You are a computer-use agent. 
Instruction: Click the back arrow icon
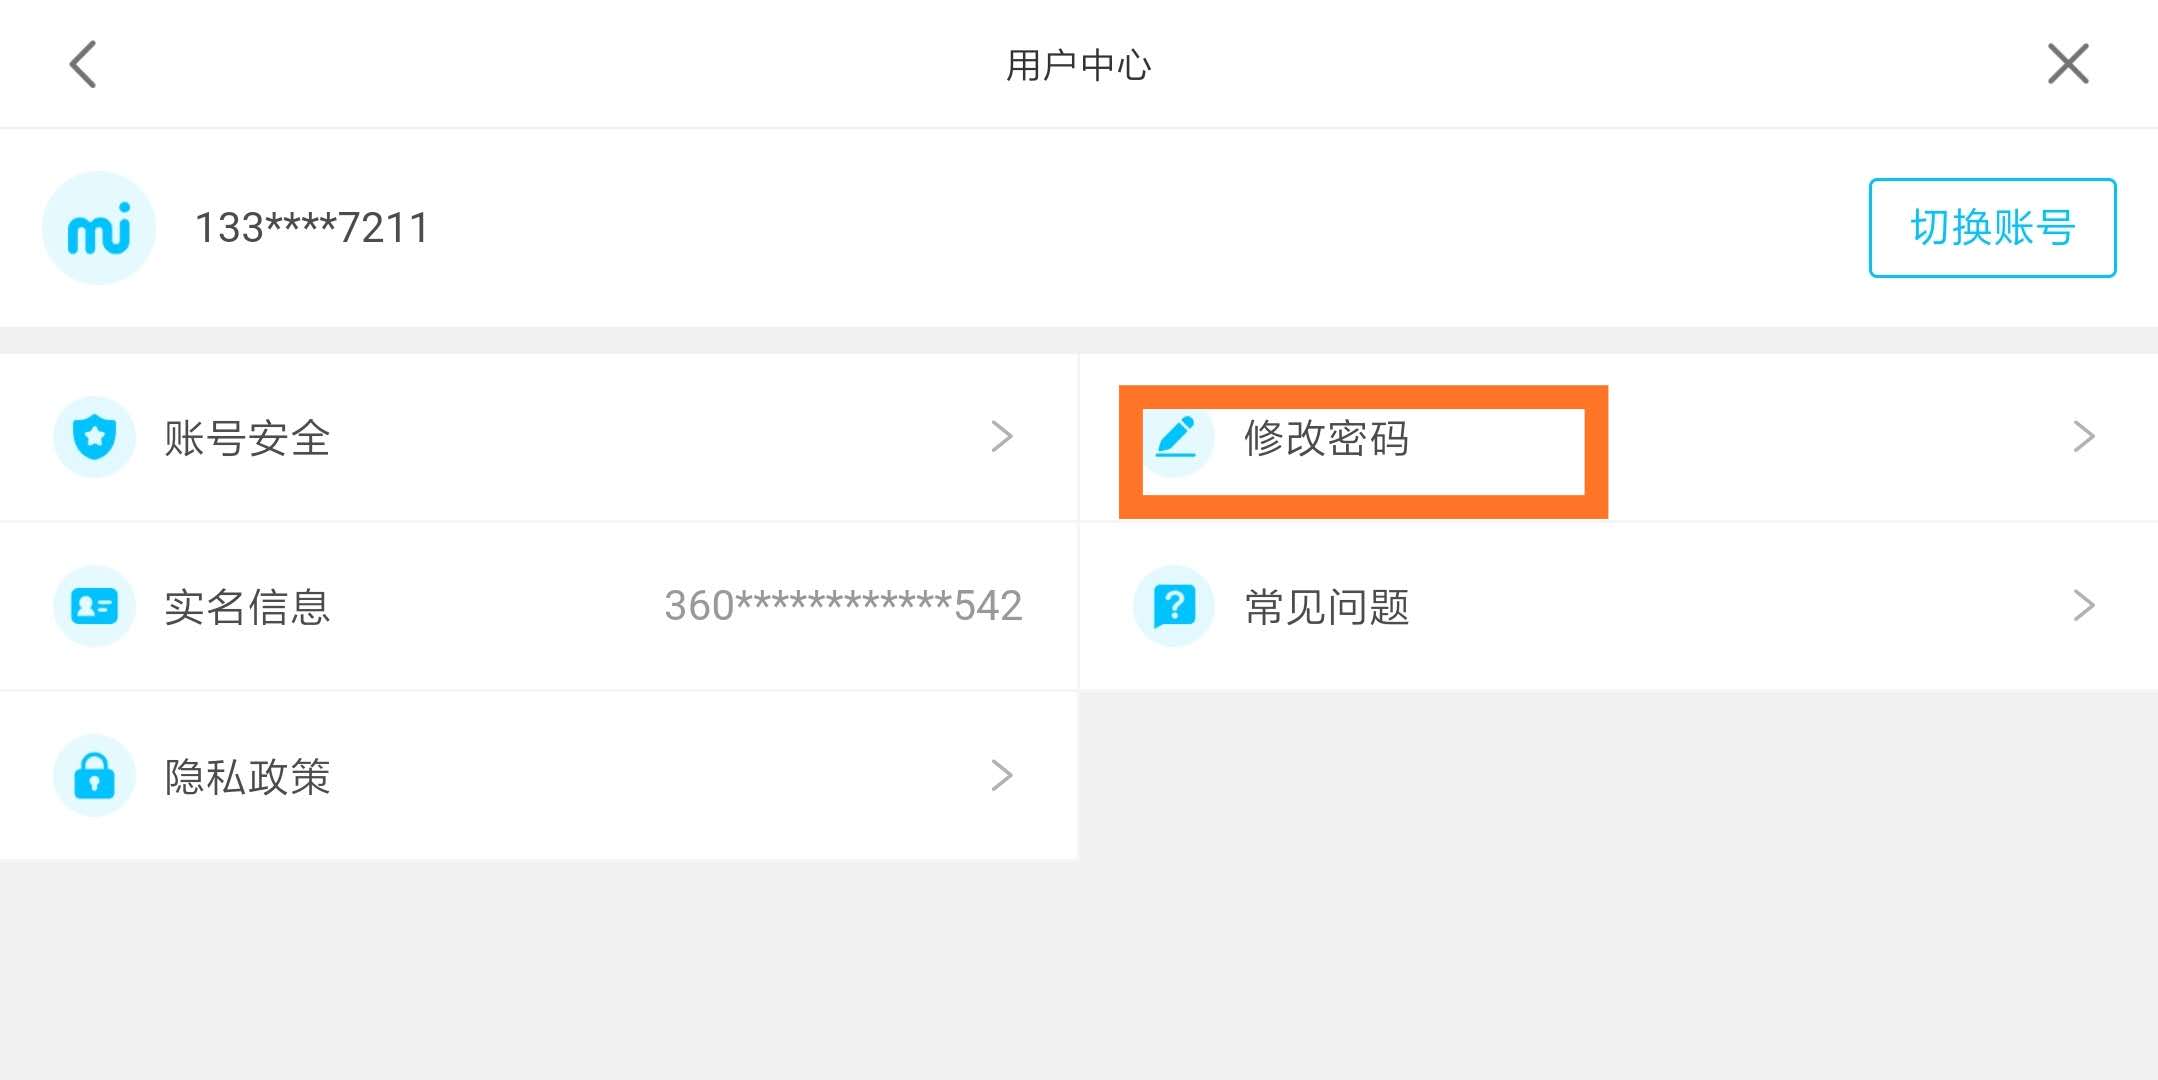pos(85,65)
